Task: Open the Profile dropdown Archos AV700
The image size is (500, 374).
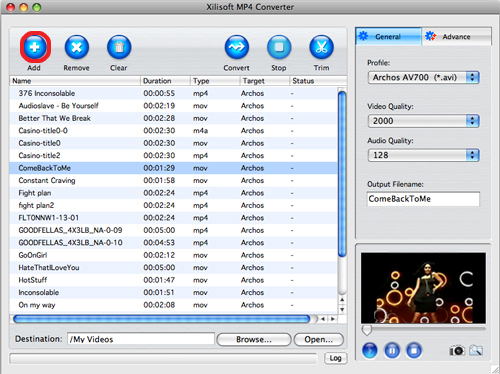Action: point(423,77)
